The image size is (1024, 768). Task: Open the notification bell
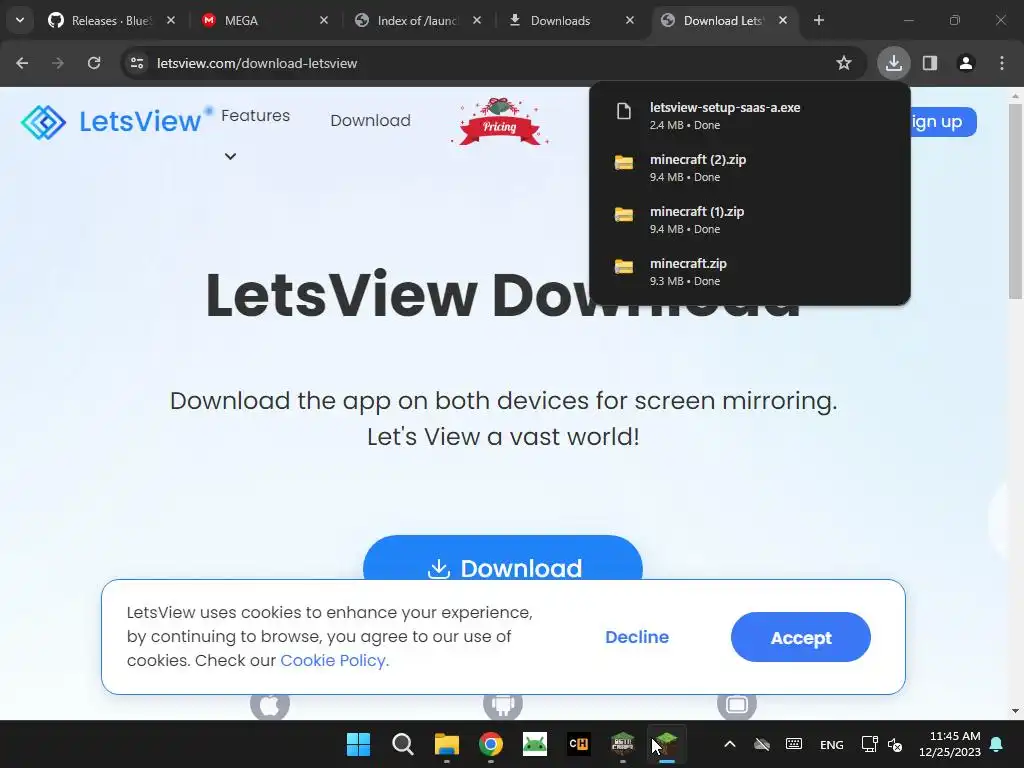(997, 744)
